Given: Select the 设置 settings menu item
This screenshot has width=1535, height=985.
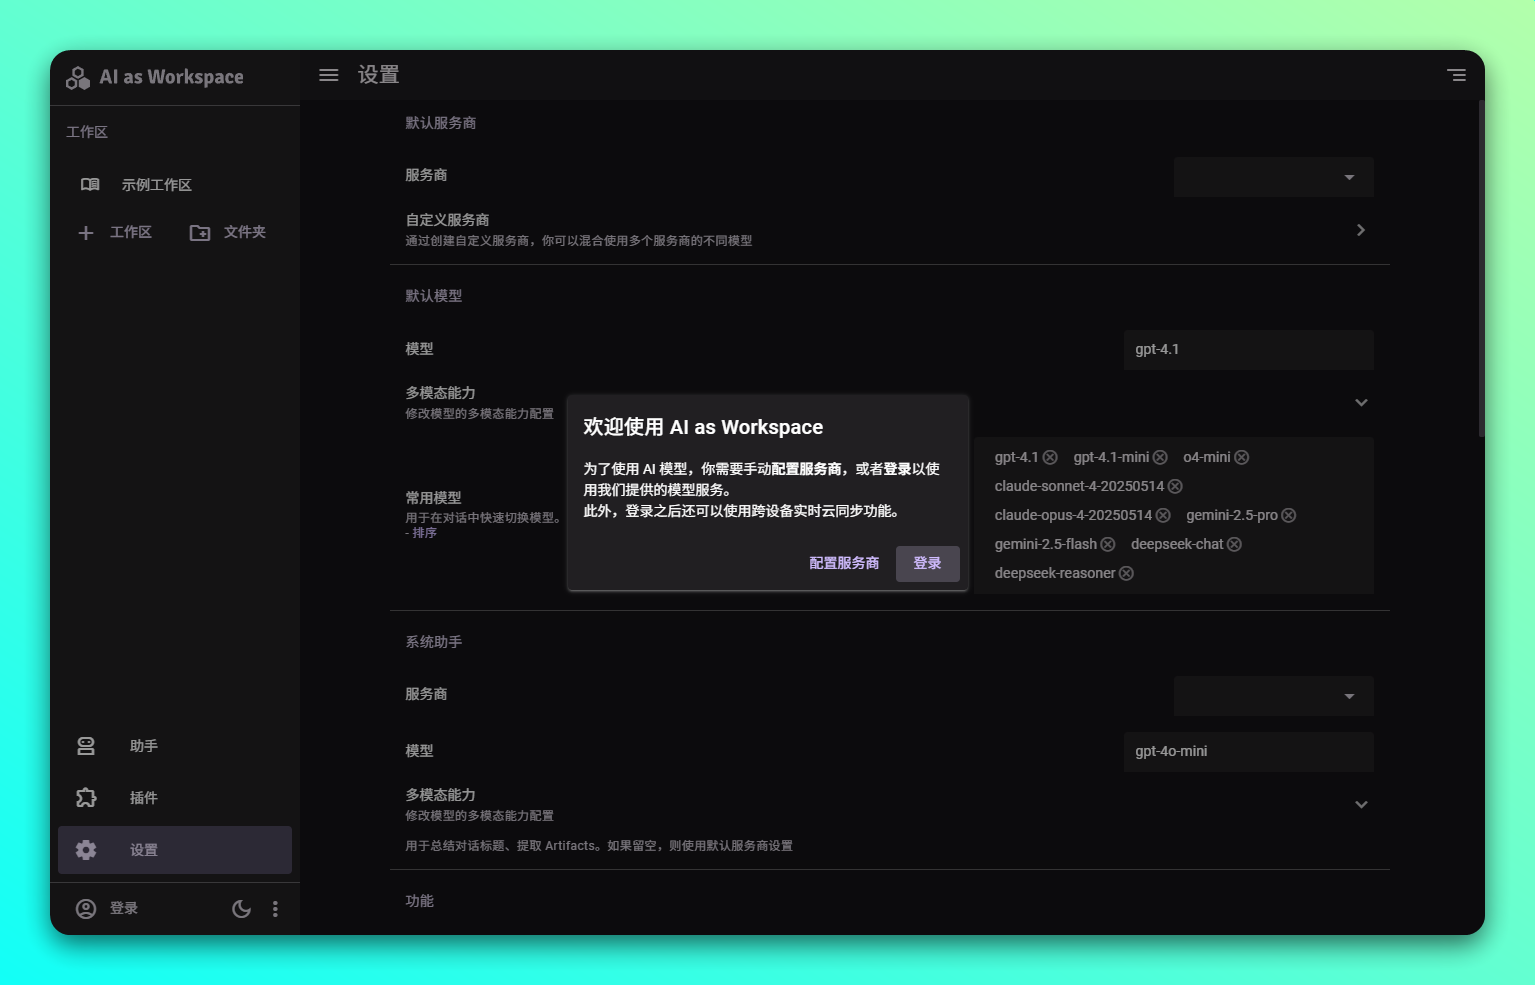Looking at the screenshot, I should tap(175, 850).
